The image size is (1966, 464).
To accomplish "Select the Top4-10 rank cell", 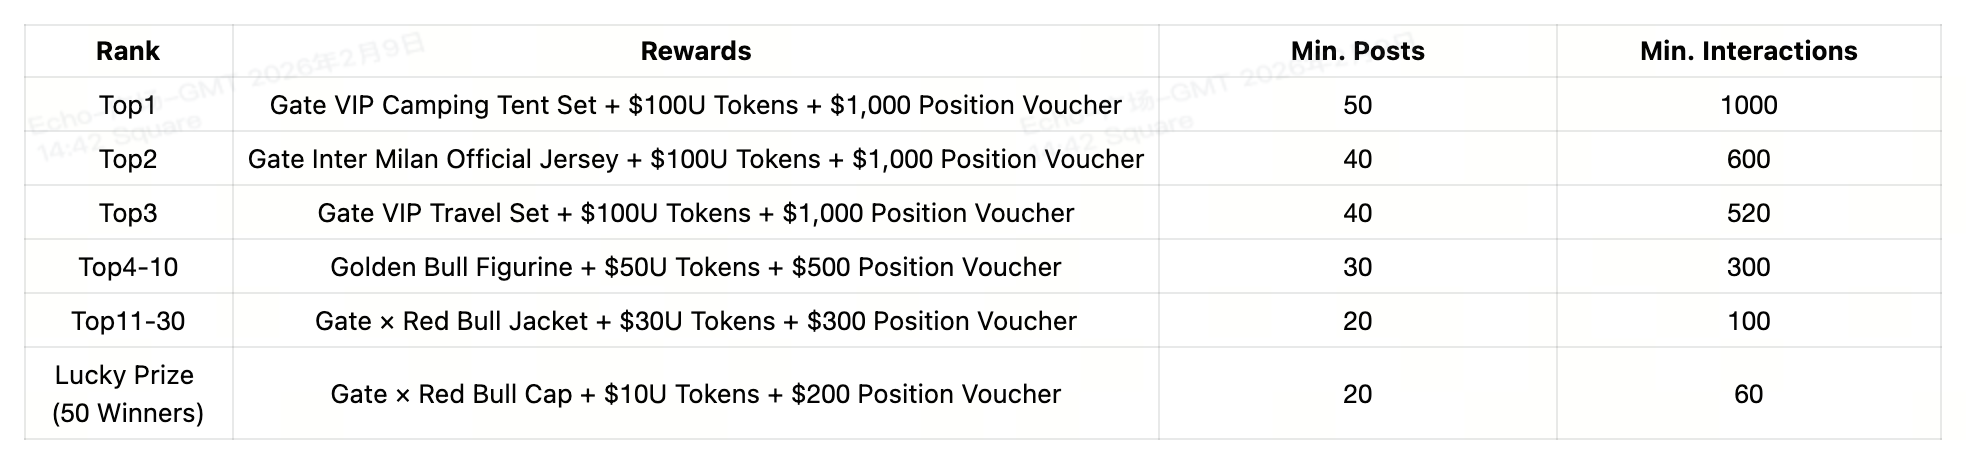I will click(128, 267).
